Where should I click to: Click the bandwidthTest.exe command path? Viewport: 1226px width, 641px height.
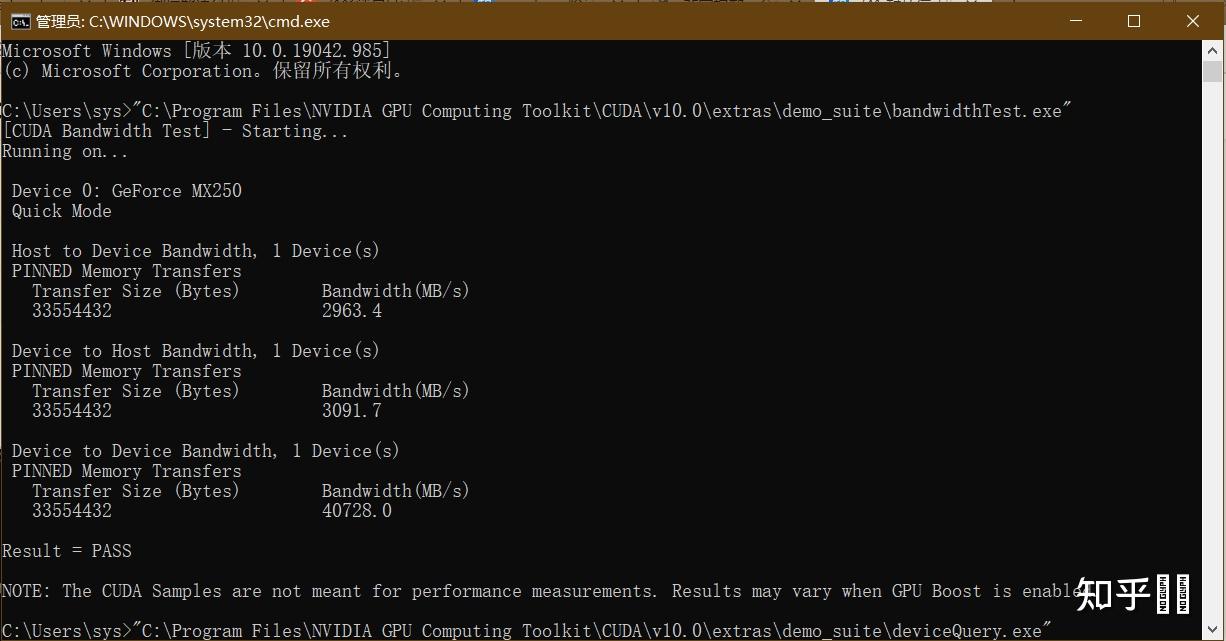tap(602, 111)
